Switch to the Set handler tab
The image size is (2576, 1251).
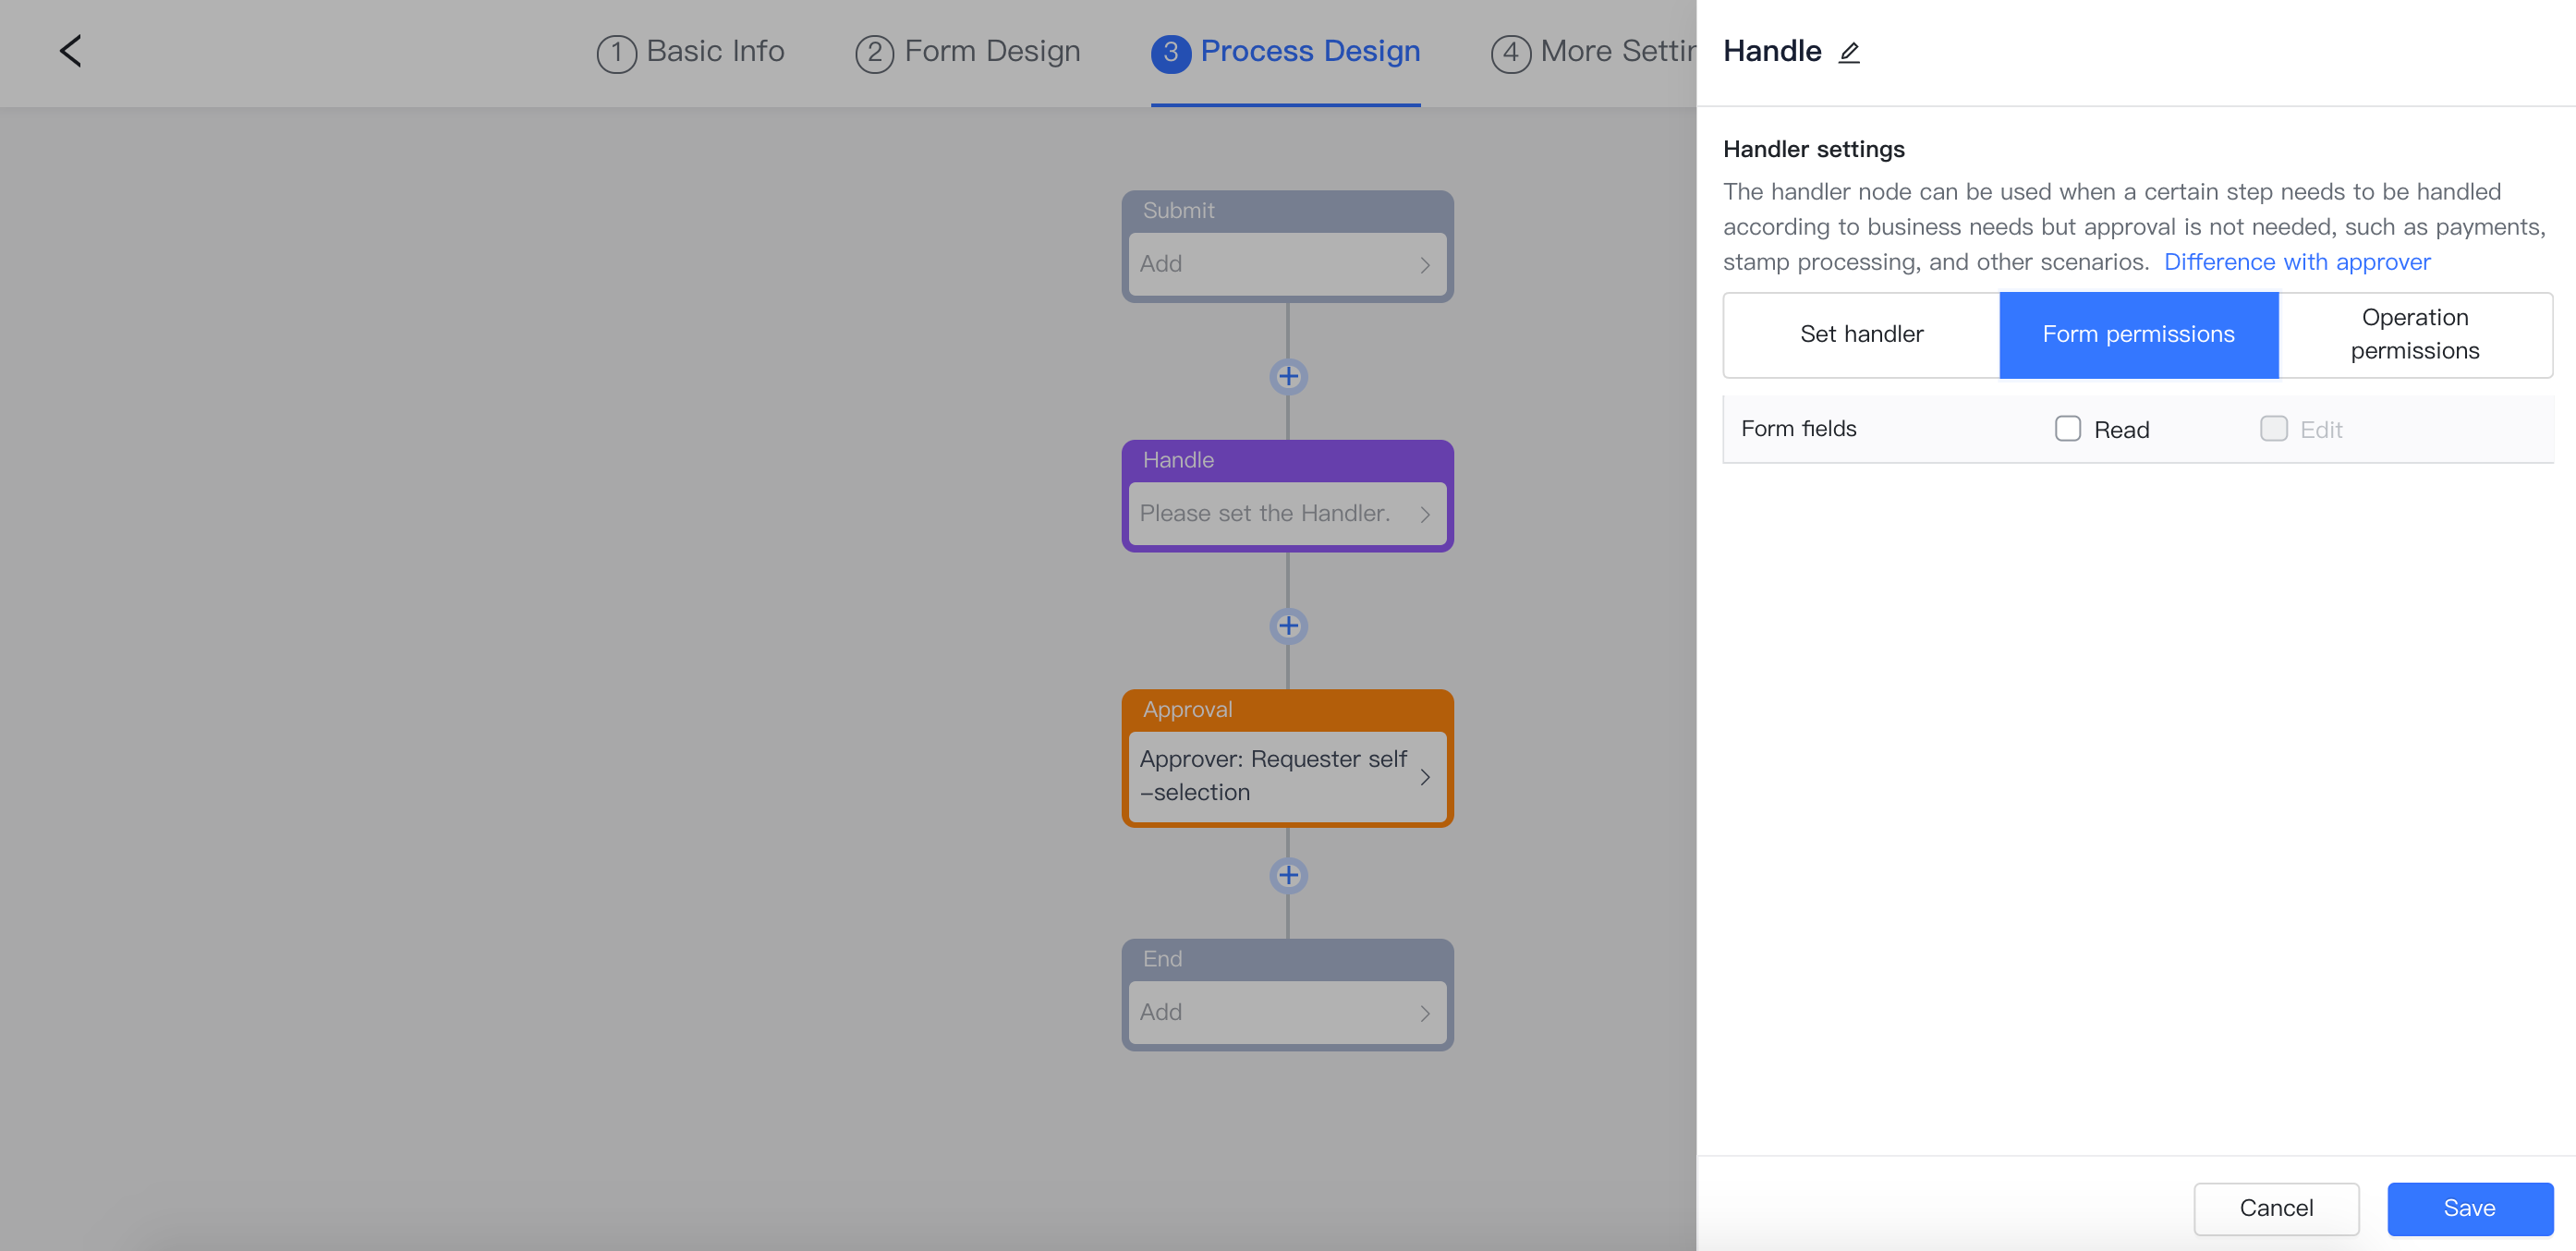tap(1861, 334)
